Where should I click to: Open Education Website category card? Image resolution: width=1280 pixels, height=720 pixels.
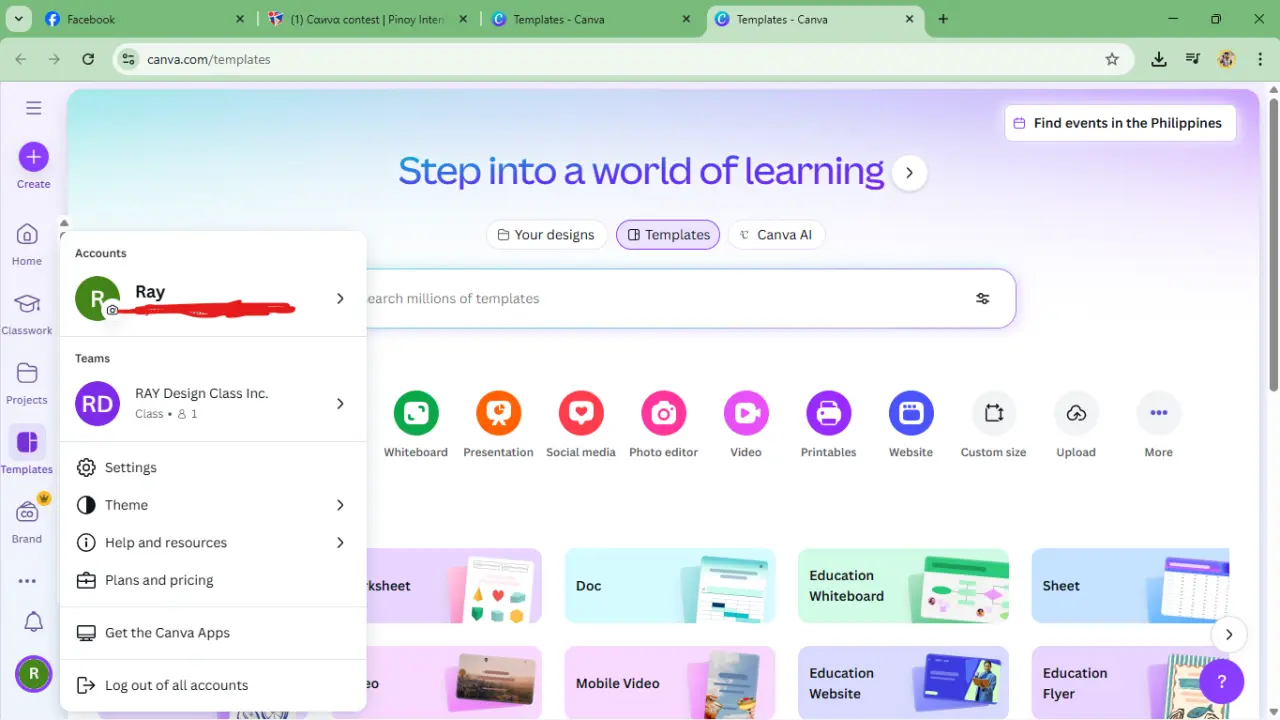(903, 682)
